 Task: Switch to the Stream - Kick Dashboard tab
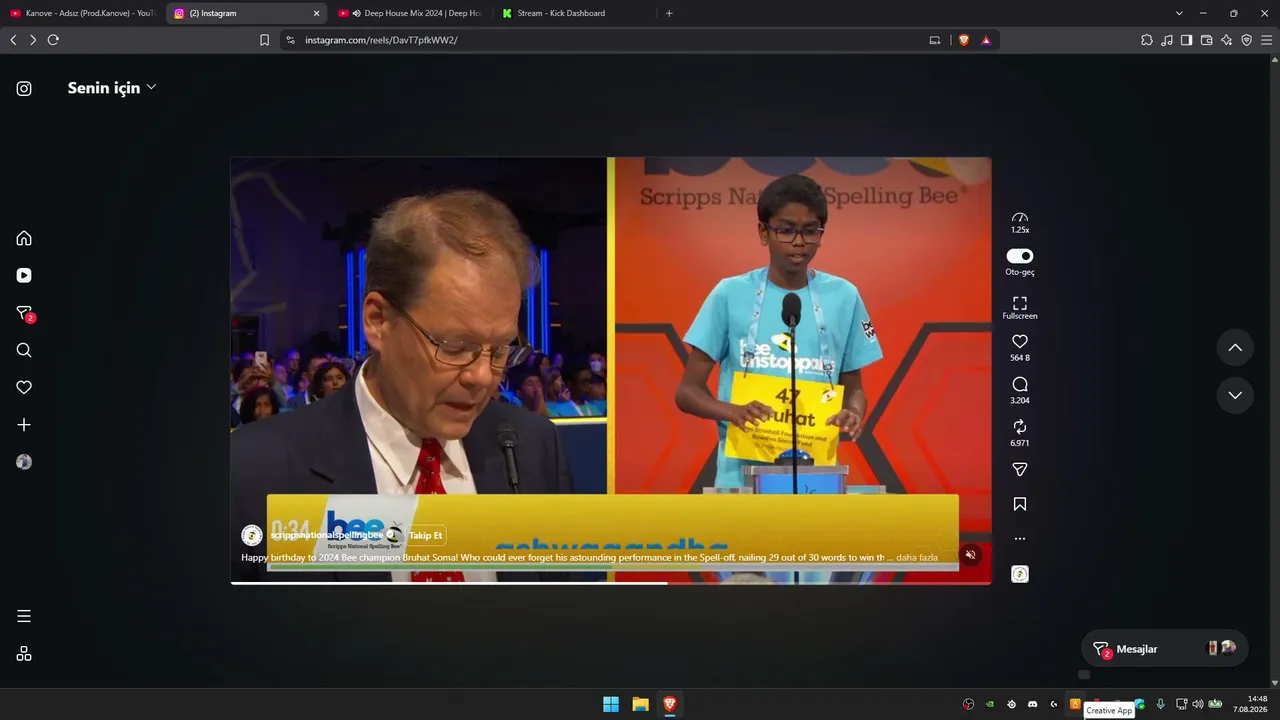tap(574, 13)
